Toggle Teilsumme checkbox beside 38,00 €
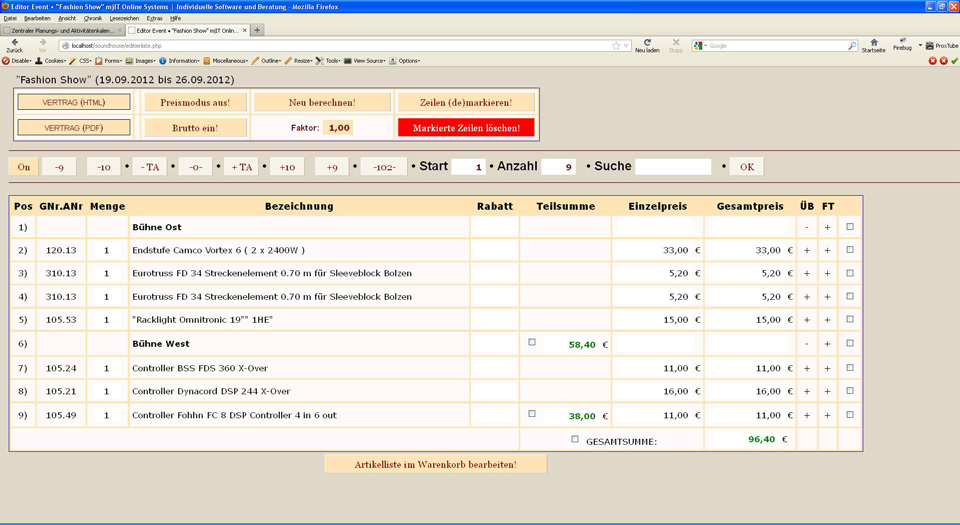This screenshot has height=525, width=960. point(532,414)
